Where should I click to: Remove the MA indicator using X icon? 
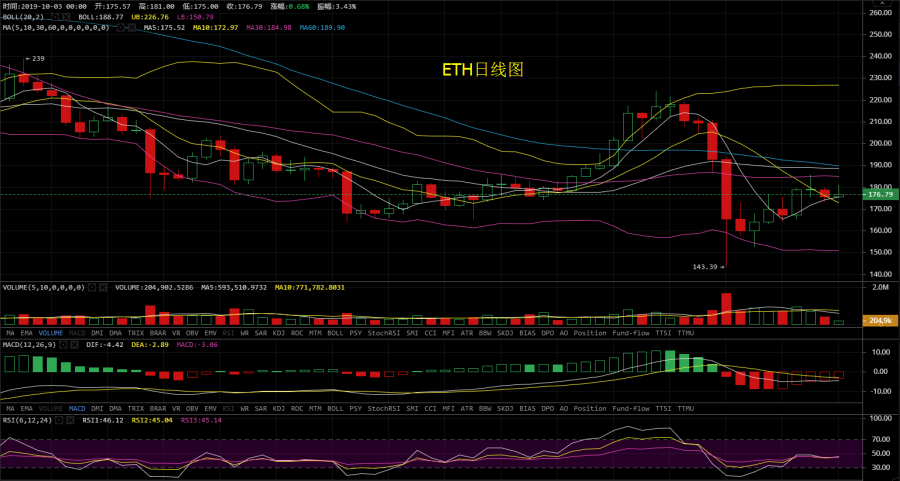tap(131, 28)
